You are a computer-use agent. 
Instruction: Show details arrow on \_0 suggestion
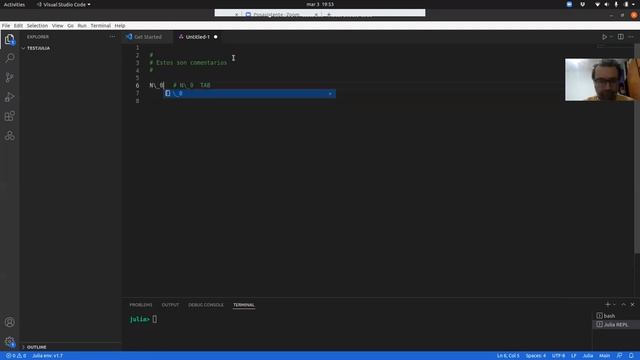(330, 93)
